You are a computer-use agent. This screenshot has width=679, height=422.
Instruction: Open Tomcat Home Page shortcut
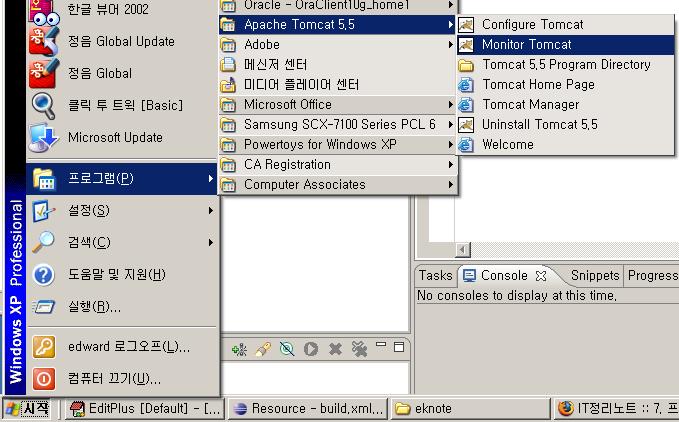pyautogui.click(x=566, y=84)
